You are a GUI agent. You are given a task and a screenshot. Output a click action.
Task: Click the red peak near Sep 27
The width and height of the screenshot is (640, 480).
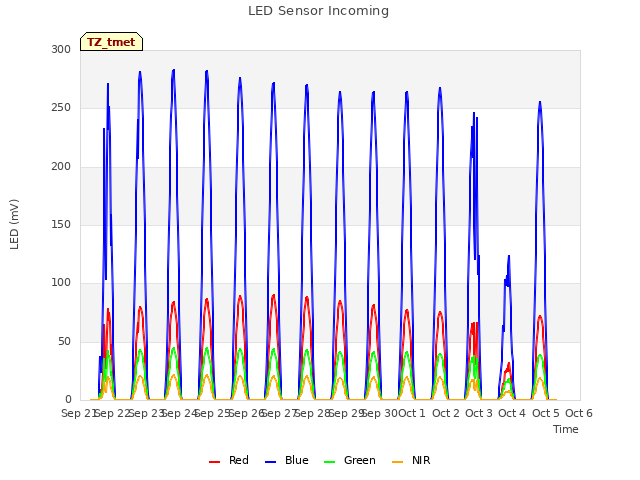pos(273,296)
